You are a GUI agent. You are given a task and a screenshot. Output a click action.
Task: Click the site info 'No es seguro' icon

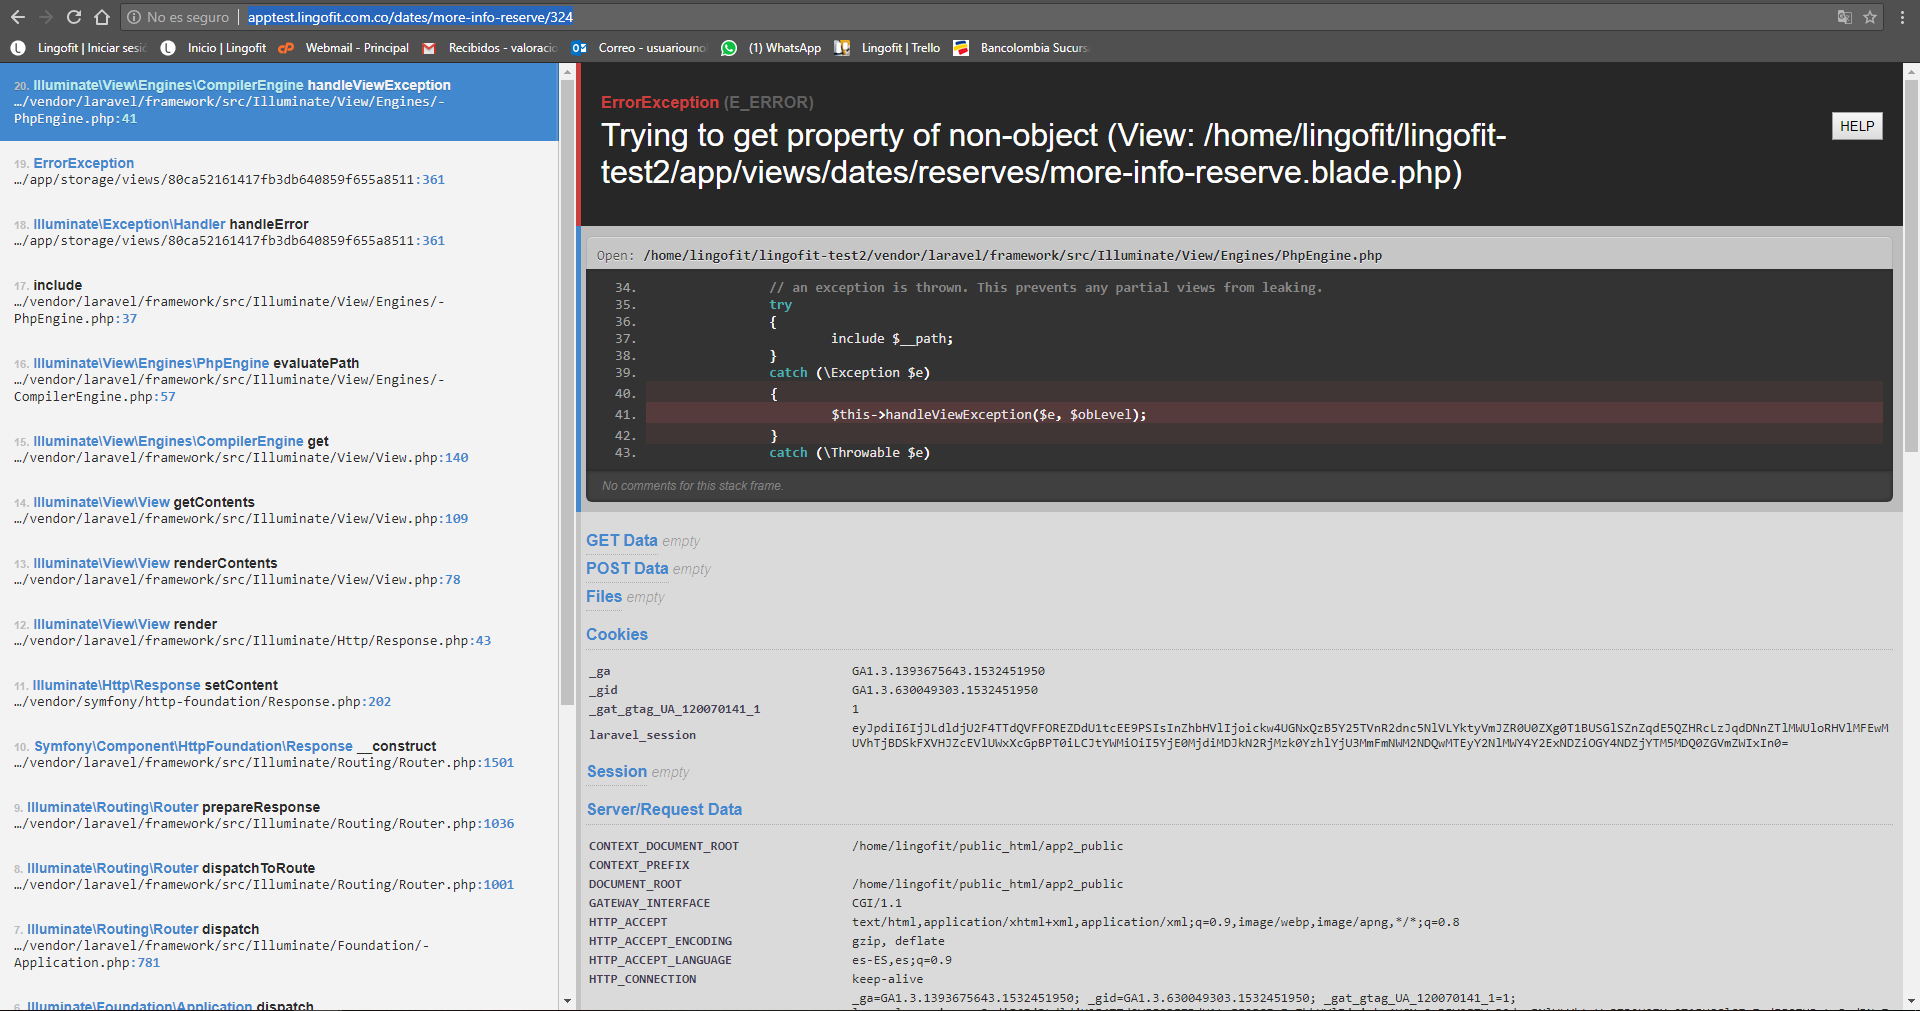134,17
